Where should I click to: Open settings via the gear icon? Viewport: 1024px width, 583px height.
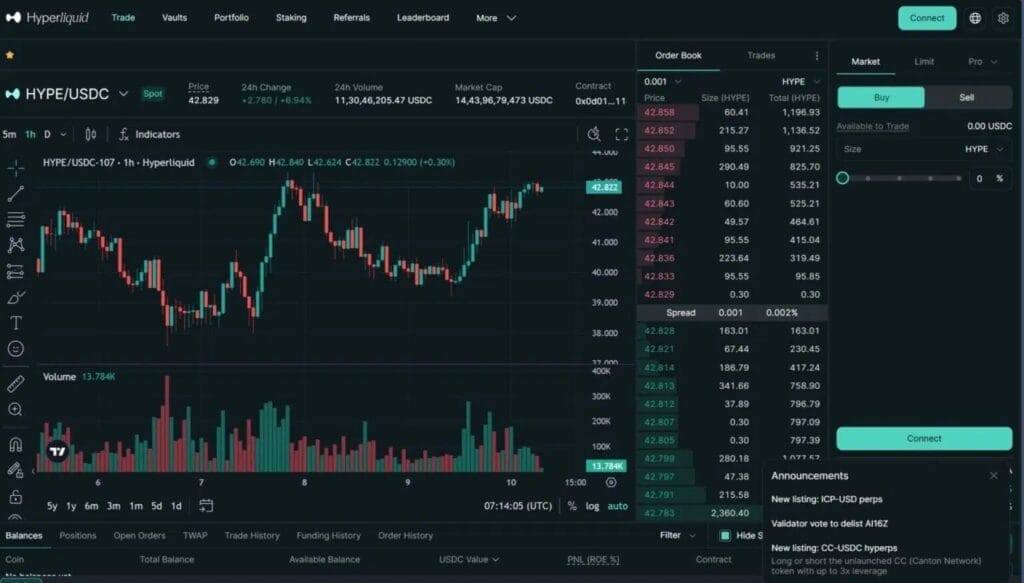(1003, 18)
